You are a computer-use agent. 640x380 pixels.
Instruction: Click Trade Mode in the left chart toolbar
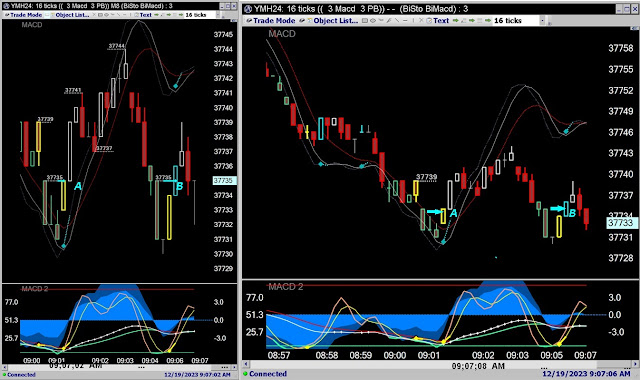click(26, 15)
